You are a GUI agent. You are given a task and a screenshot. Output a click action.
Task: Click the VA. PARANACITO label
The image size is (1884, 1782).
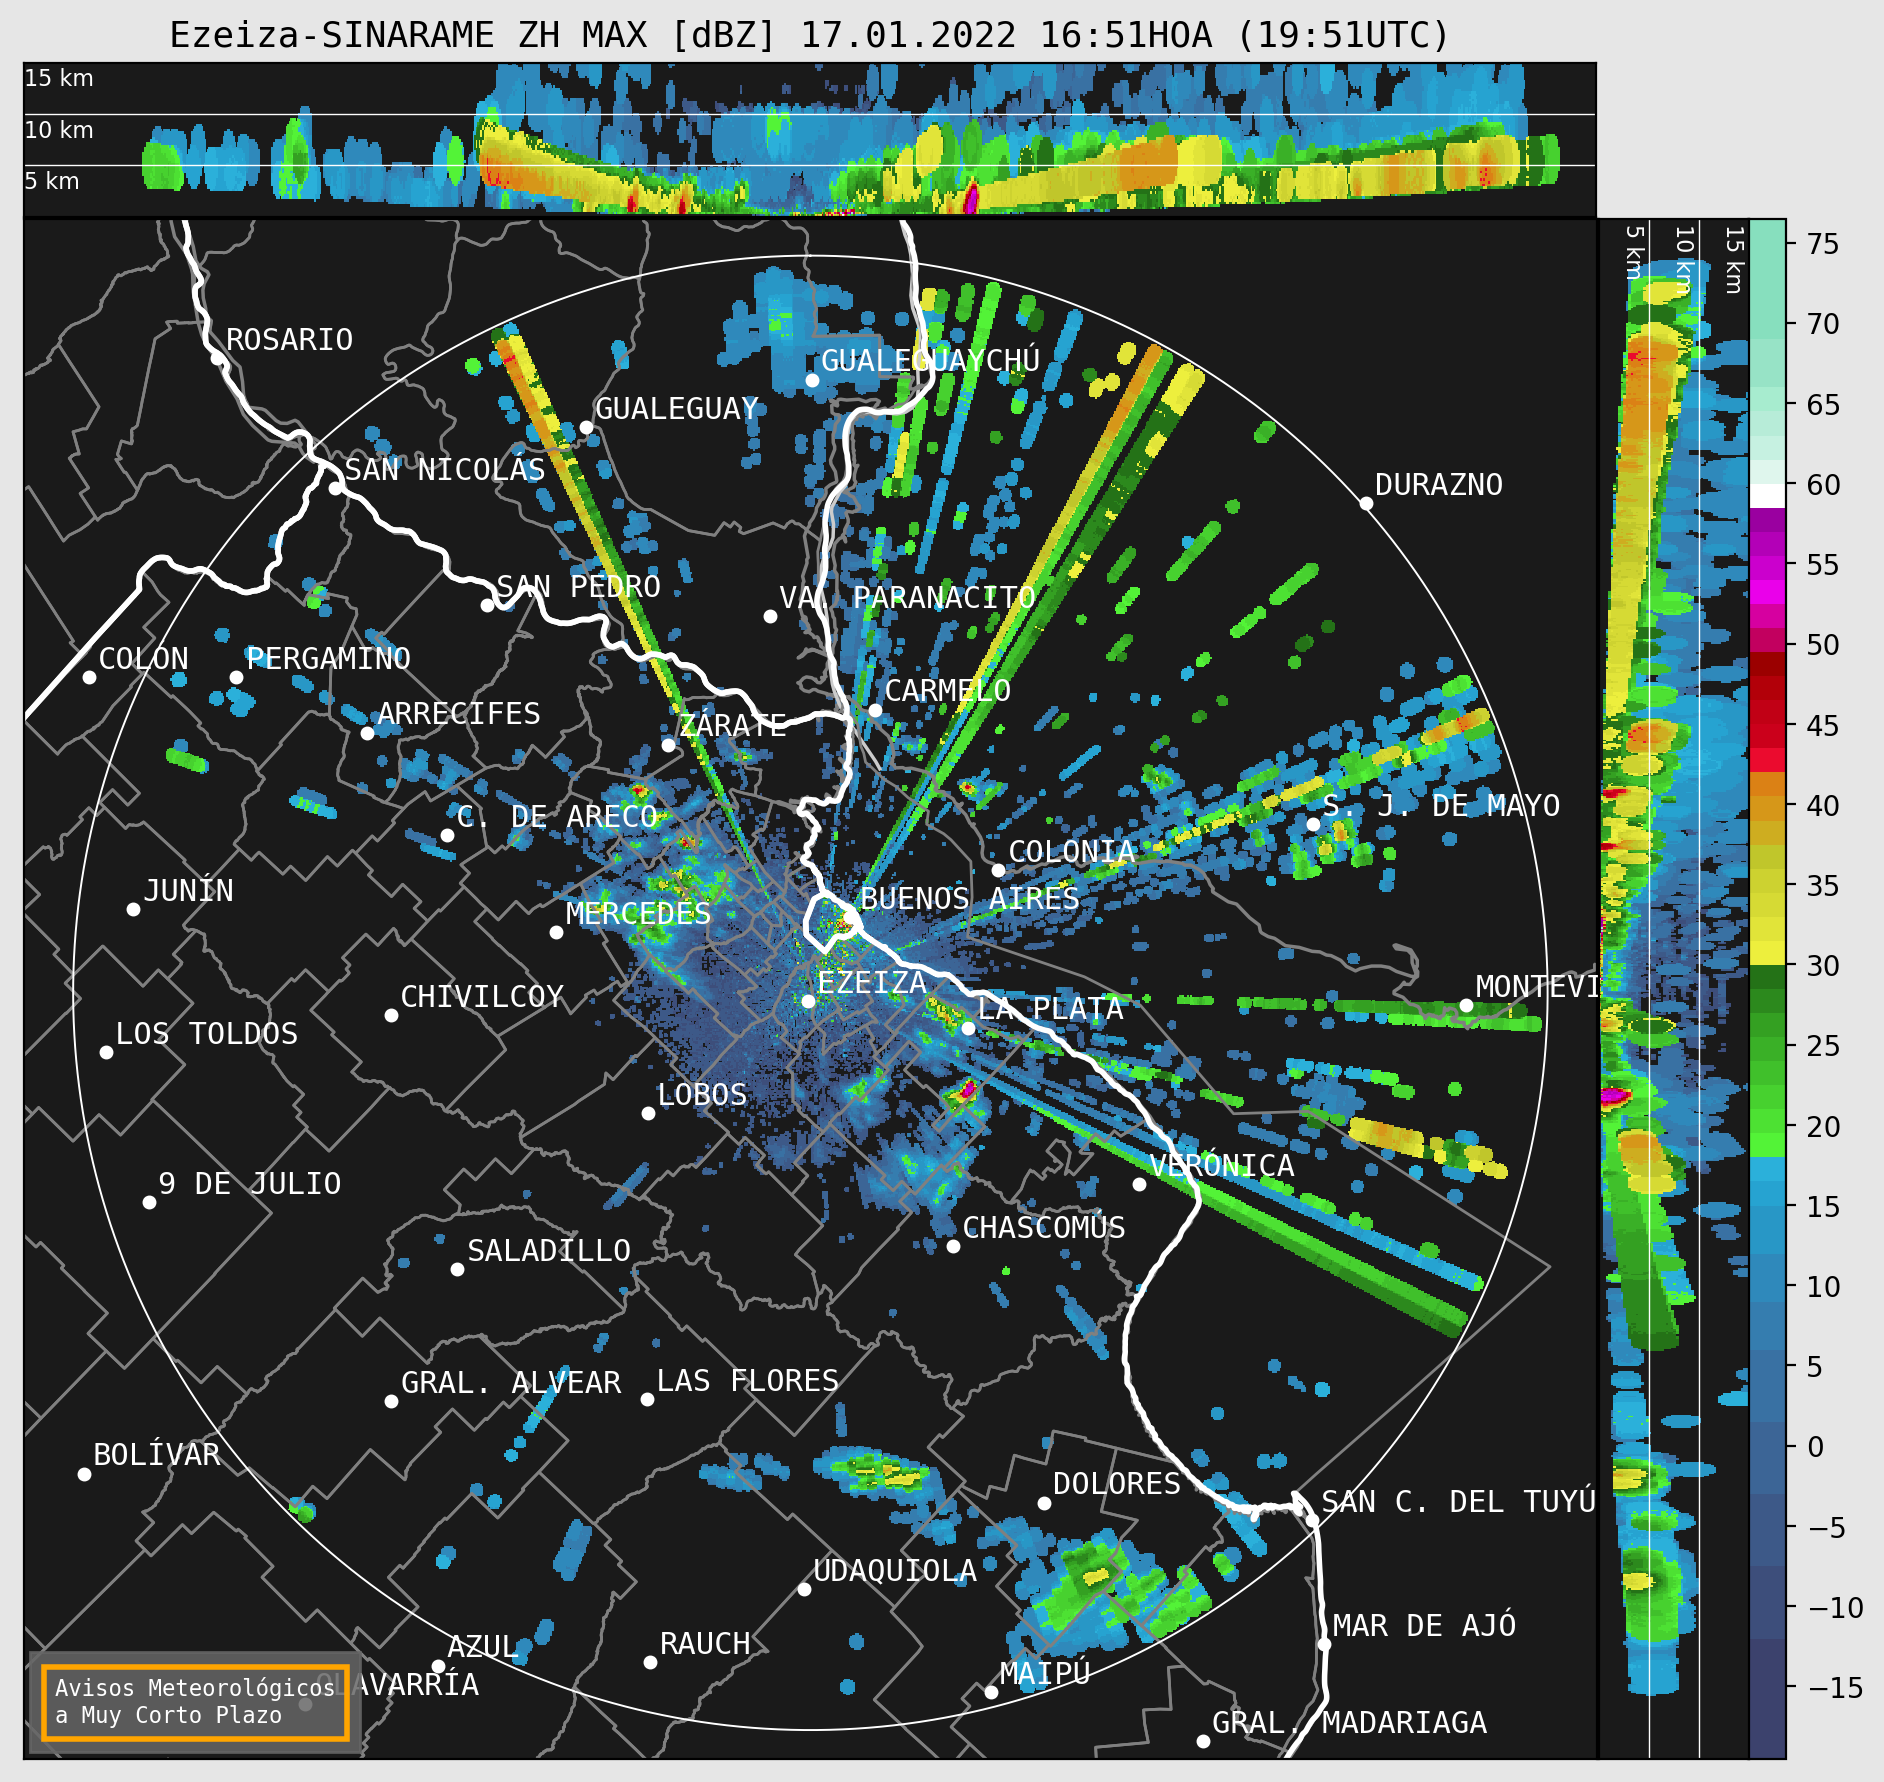pos(907,598)
